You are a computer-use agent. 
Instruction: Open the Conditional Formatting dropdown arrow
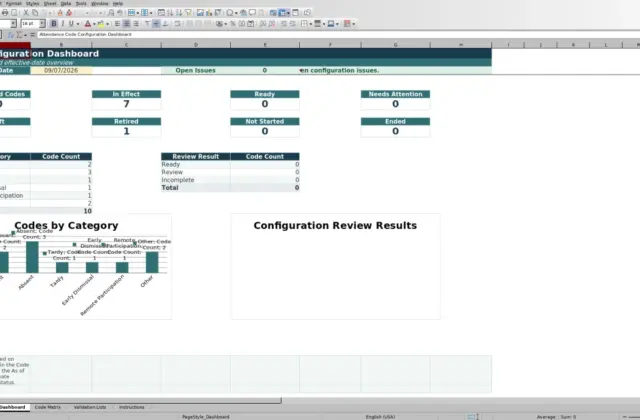coord(353,24)
